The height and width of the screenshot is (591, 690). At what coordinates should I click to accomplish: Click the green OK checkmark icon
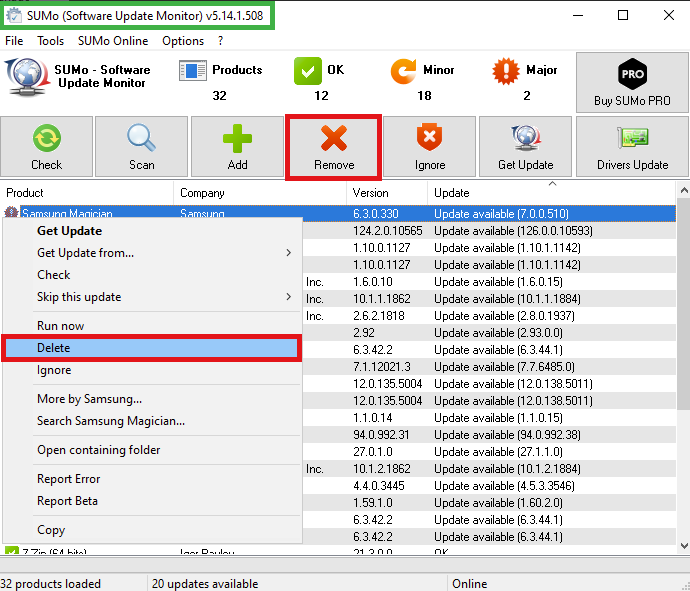point(308,71)
